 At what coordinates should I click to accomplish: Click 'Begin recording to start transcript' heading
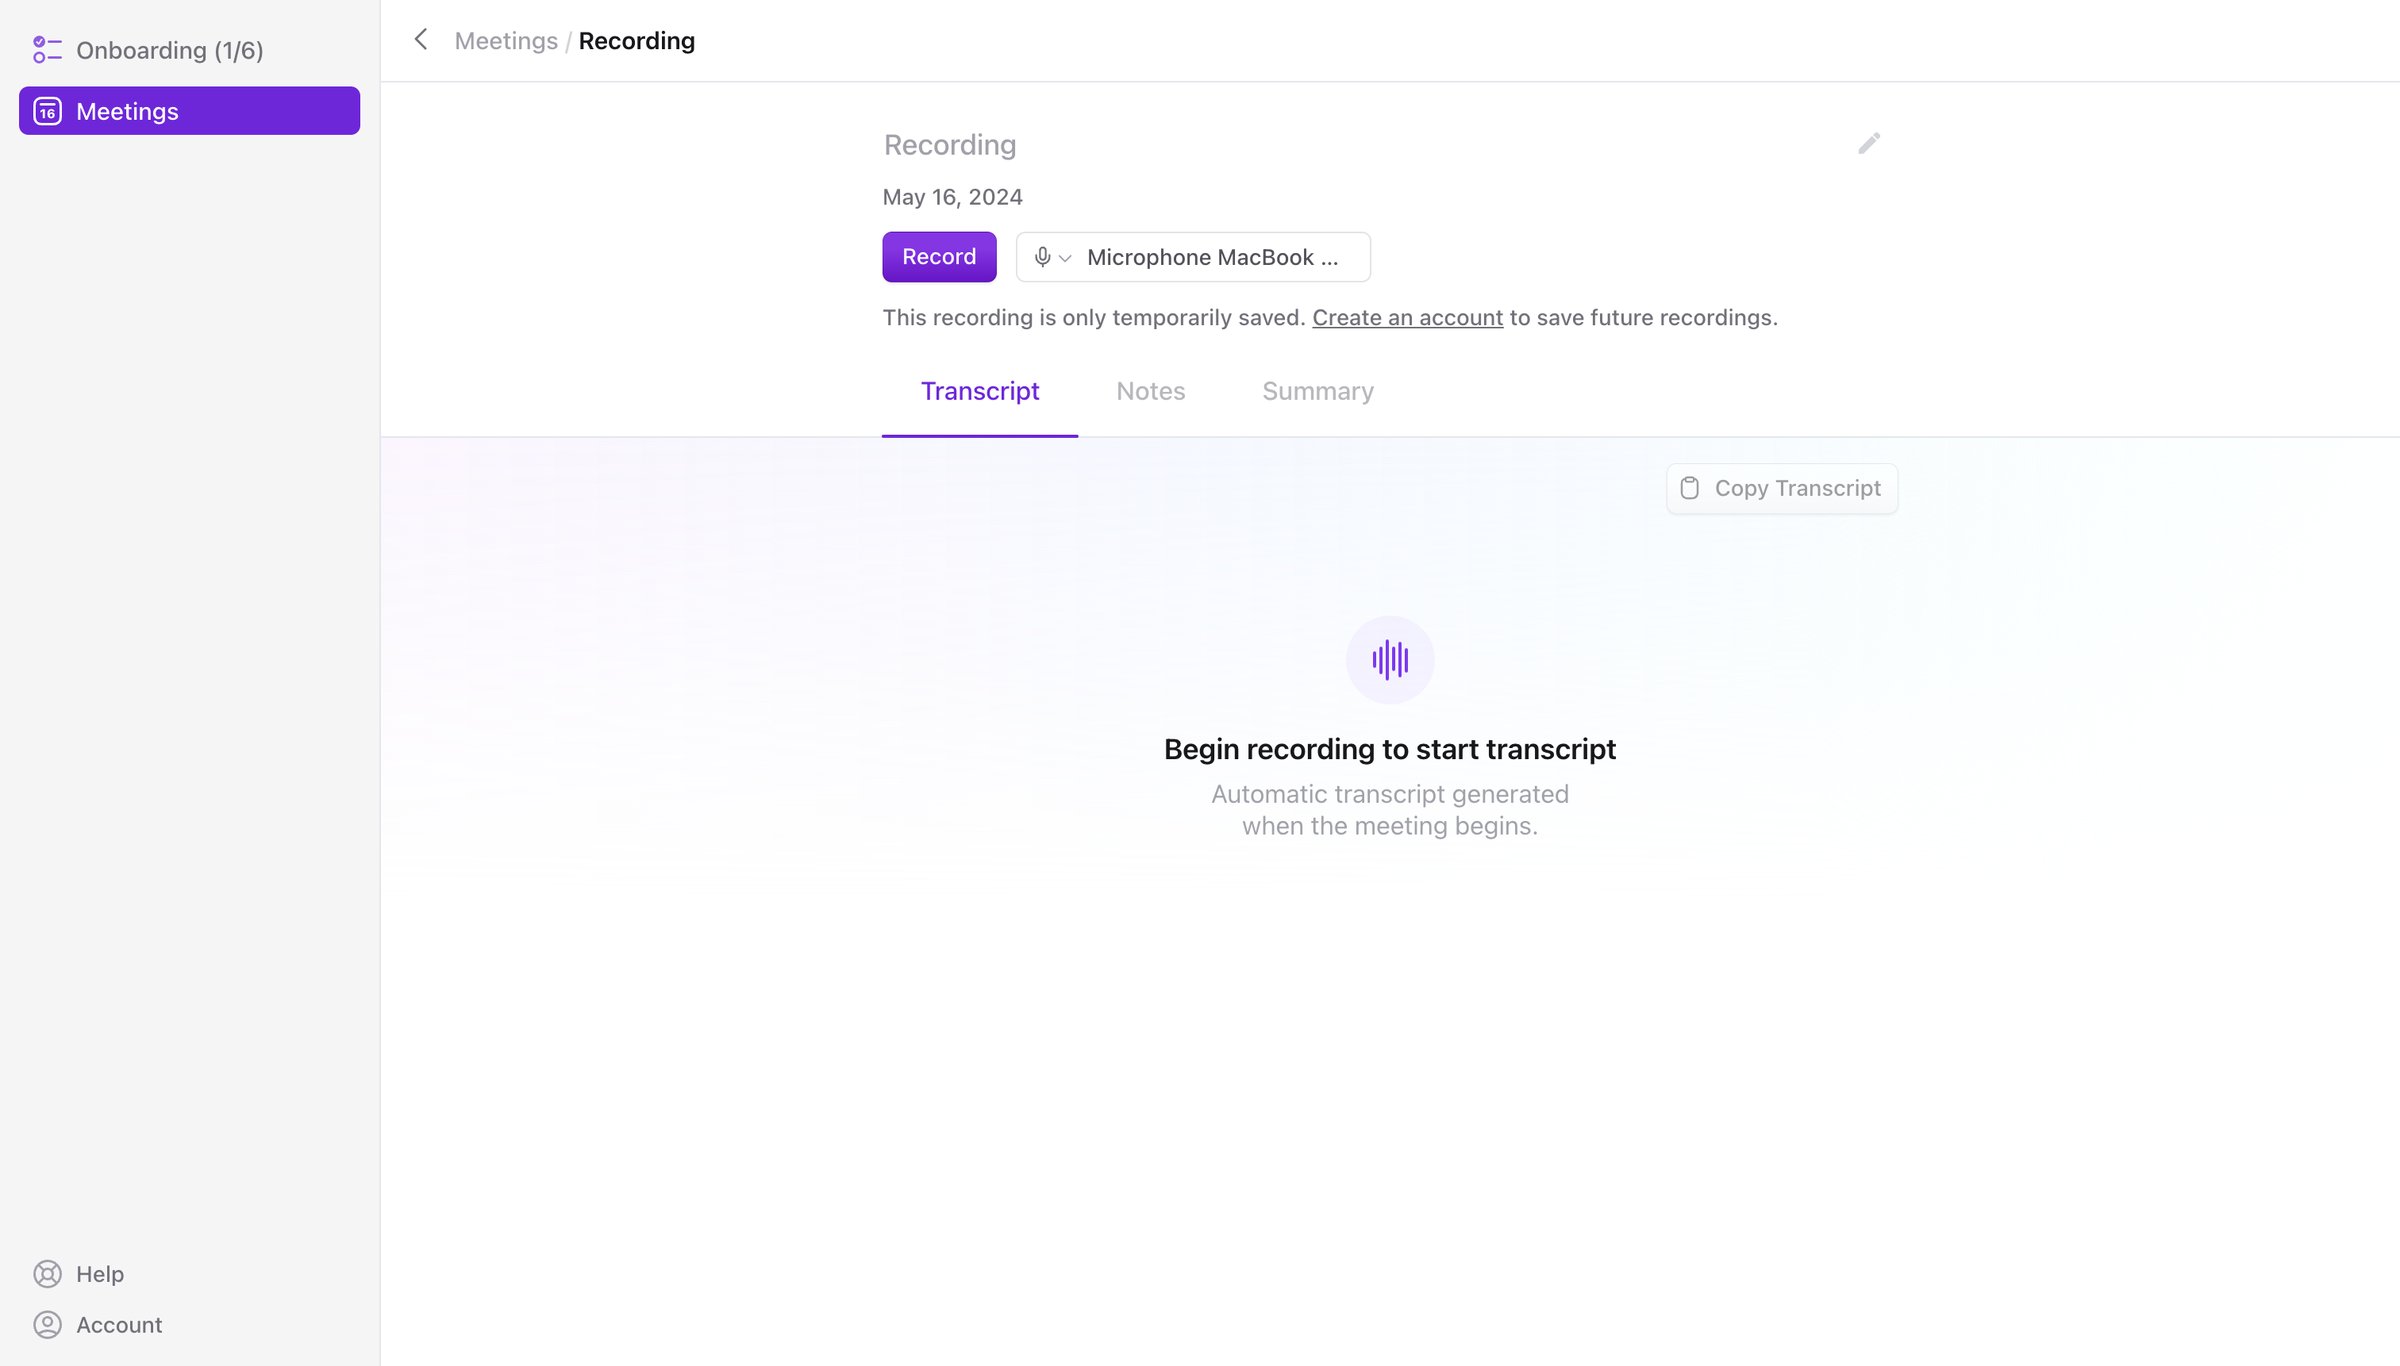pos(1390,749)
